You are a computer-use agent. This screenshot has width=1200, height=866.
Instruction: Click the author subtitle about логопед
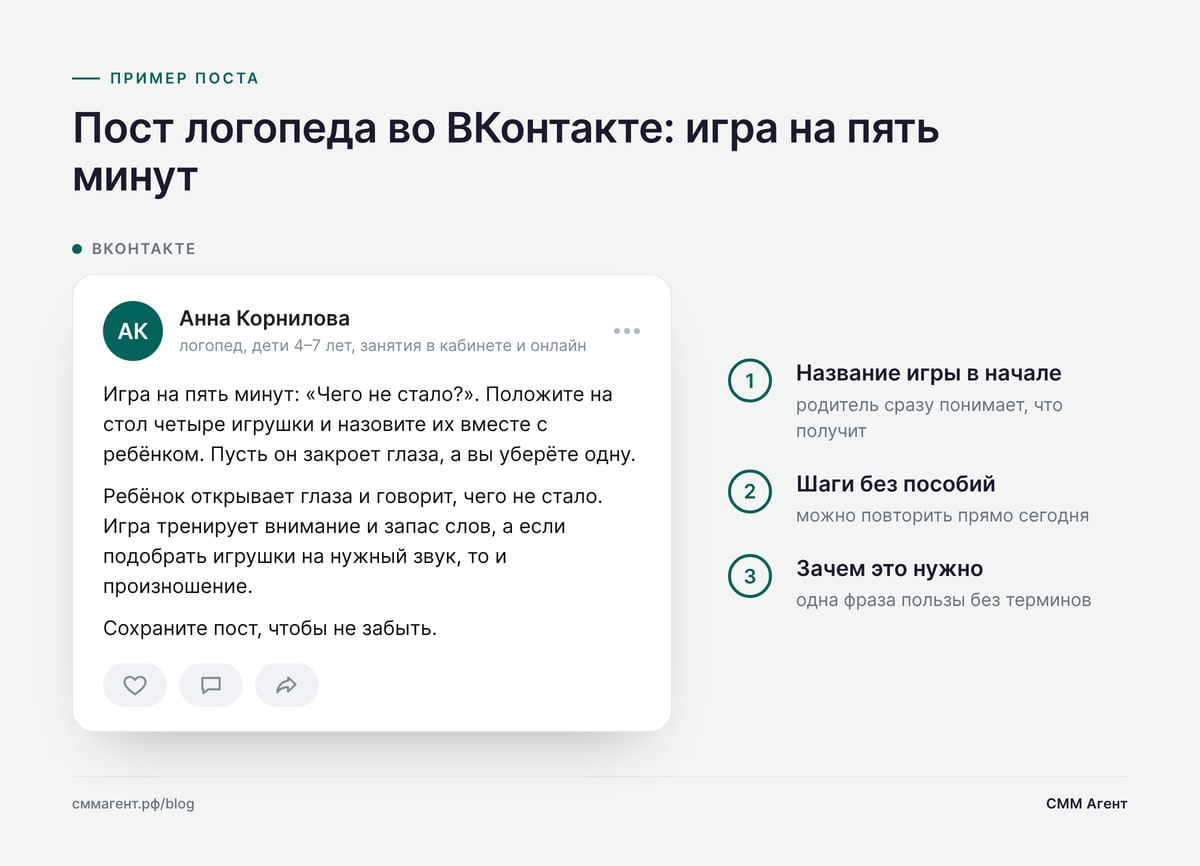pyautogui.click(x=383, y=346)
